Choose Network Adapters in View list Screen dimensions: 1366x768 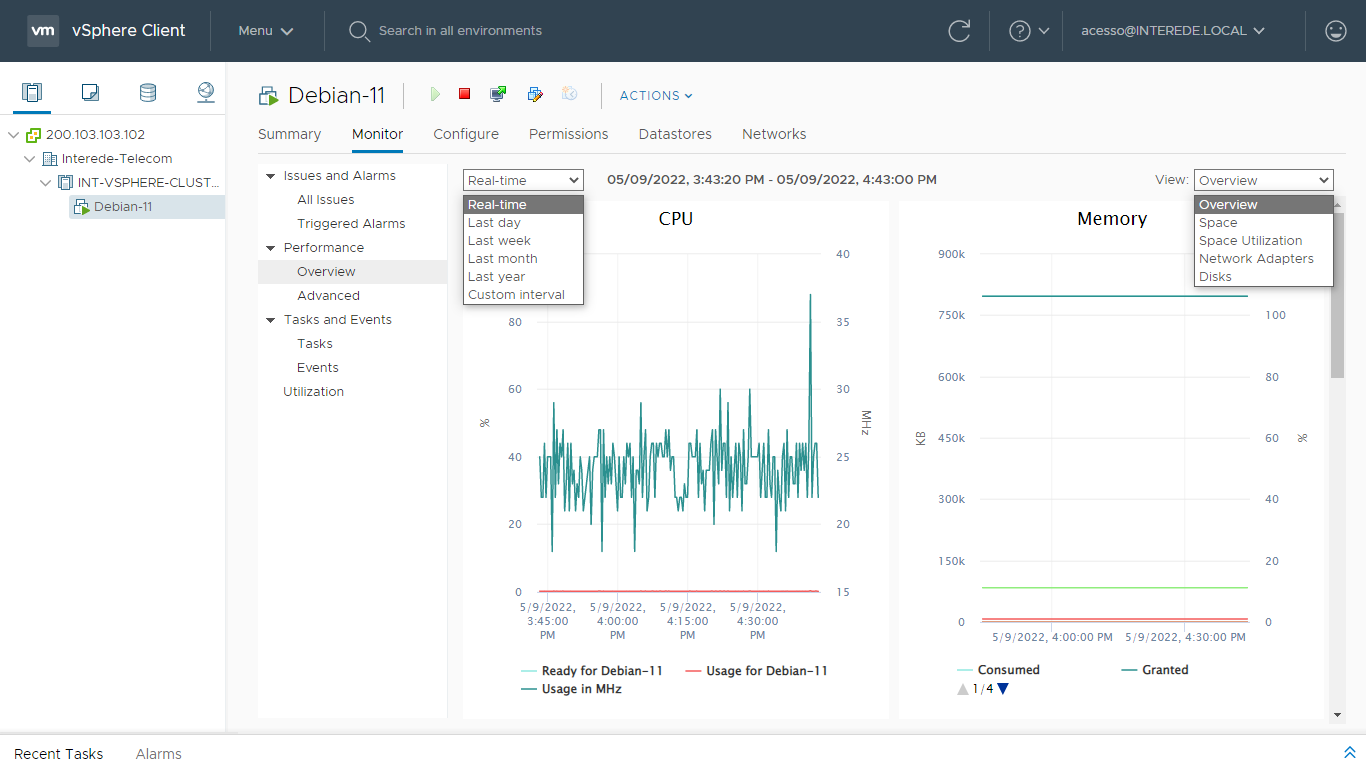tap(1256, 259)
